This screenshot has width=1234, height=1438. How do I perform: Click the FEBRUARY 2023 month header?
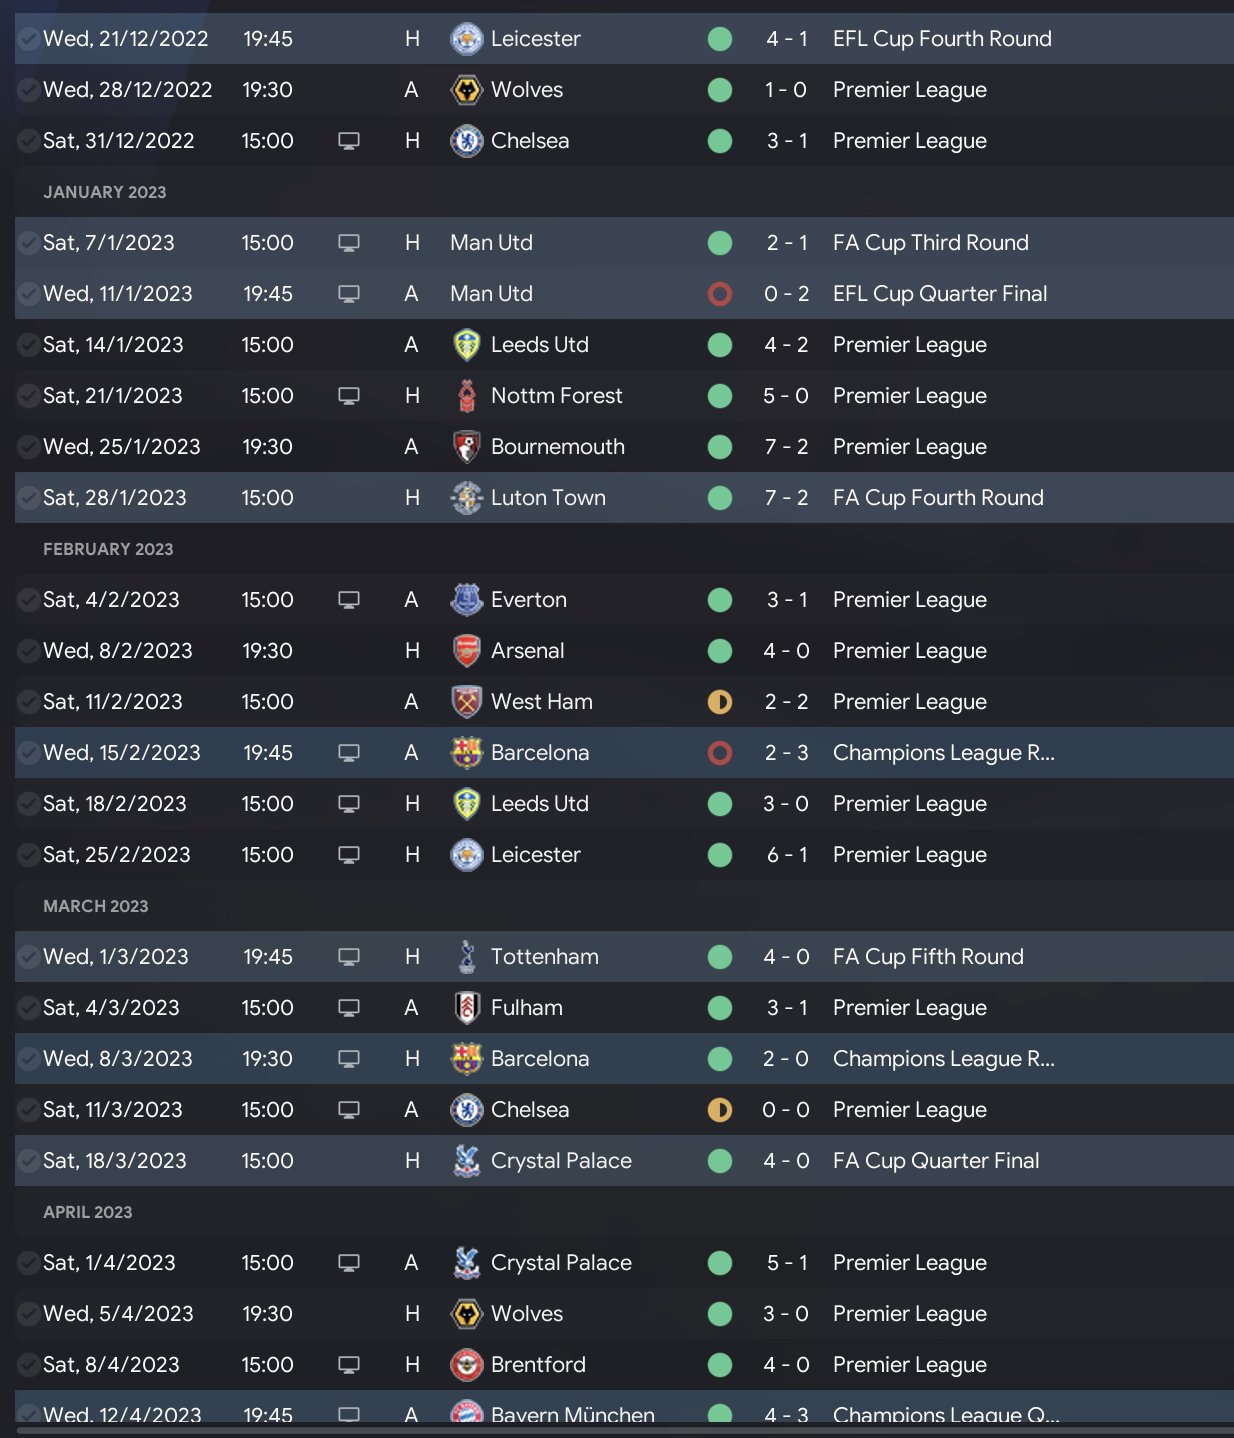click(x=108, y=549)
